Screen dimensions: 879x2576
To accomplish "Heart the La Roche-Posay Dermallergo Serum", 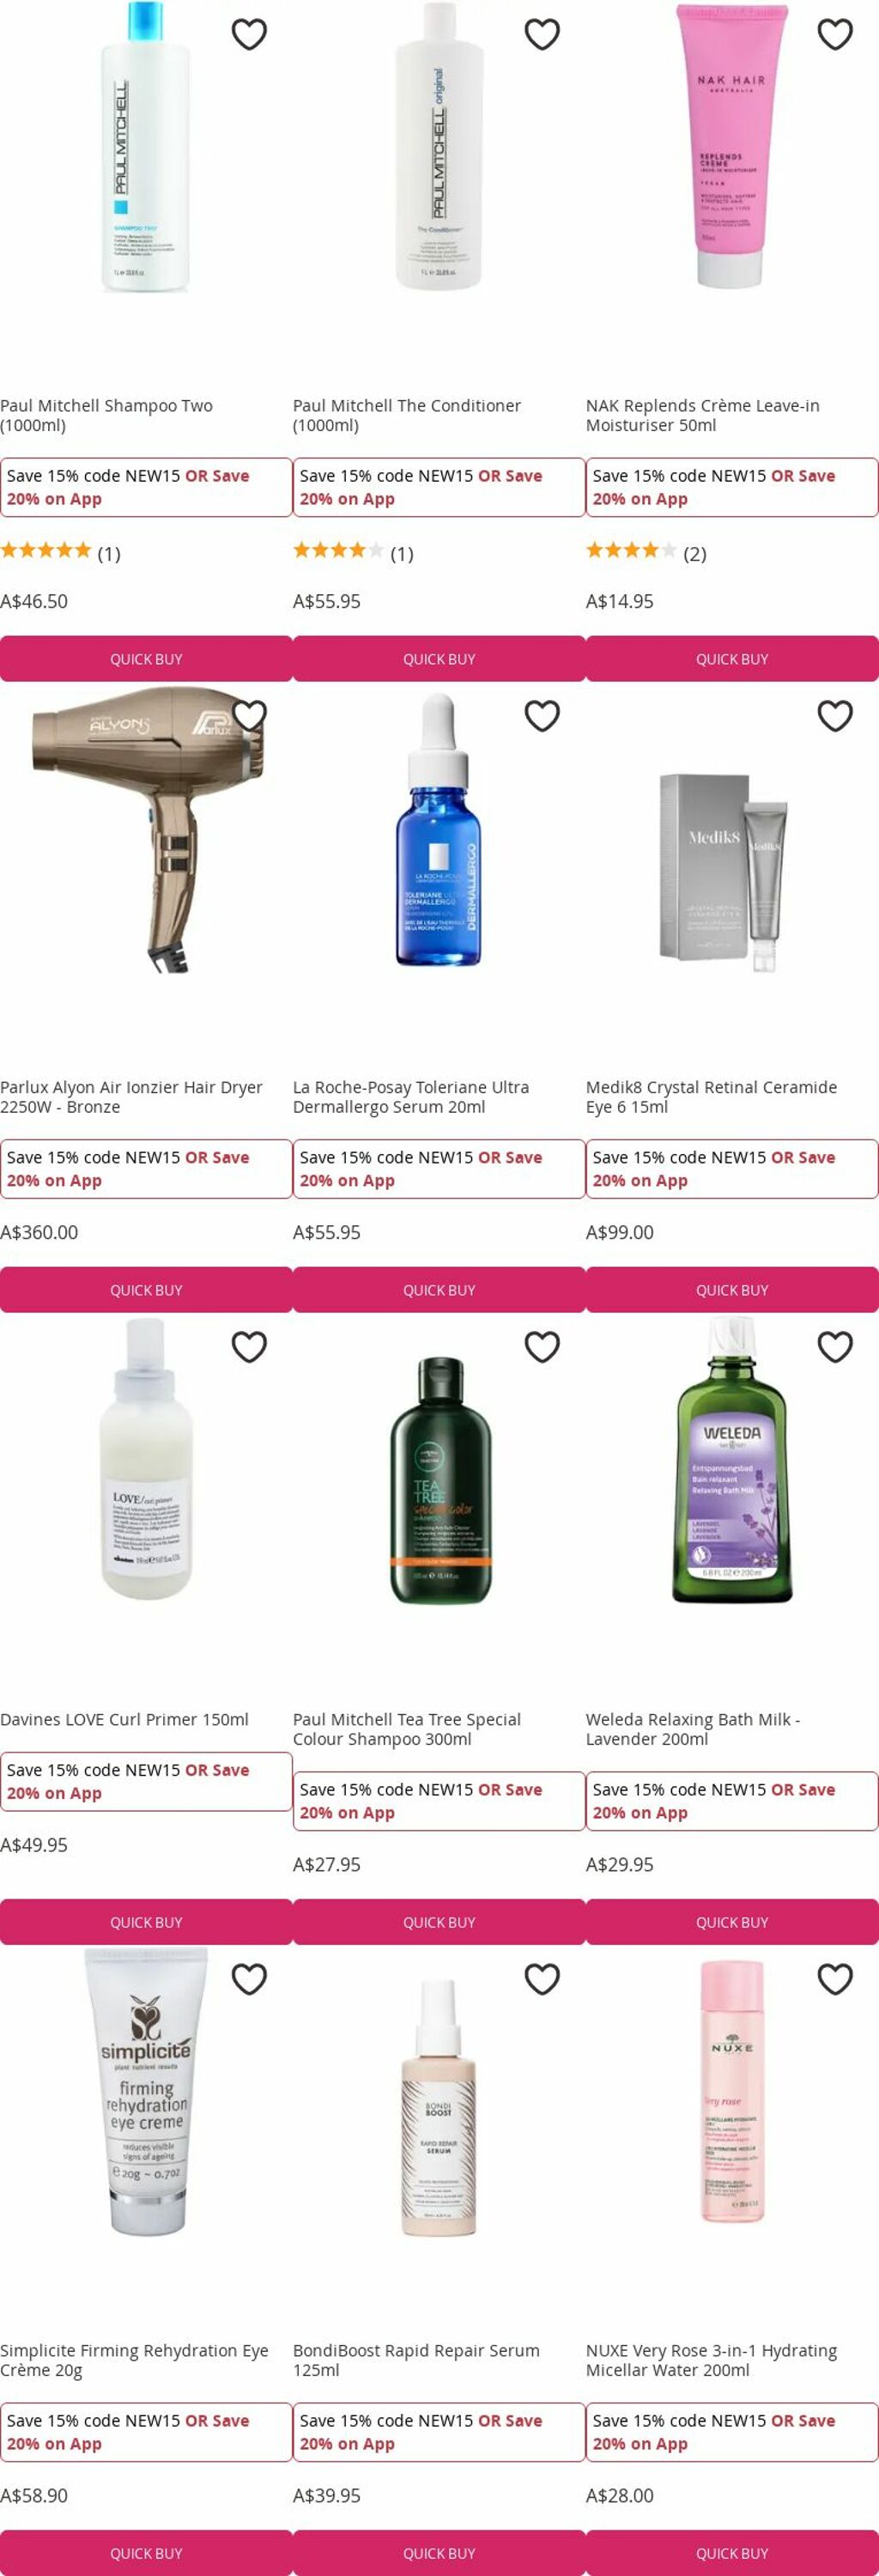I will tap(542, 716).
